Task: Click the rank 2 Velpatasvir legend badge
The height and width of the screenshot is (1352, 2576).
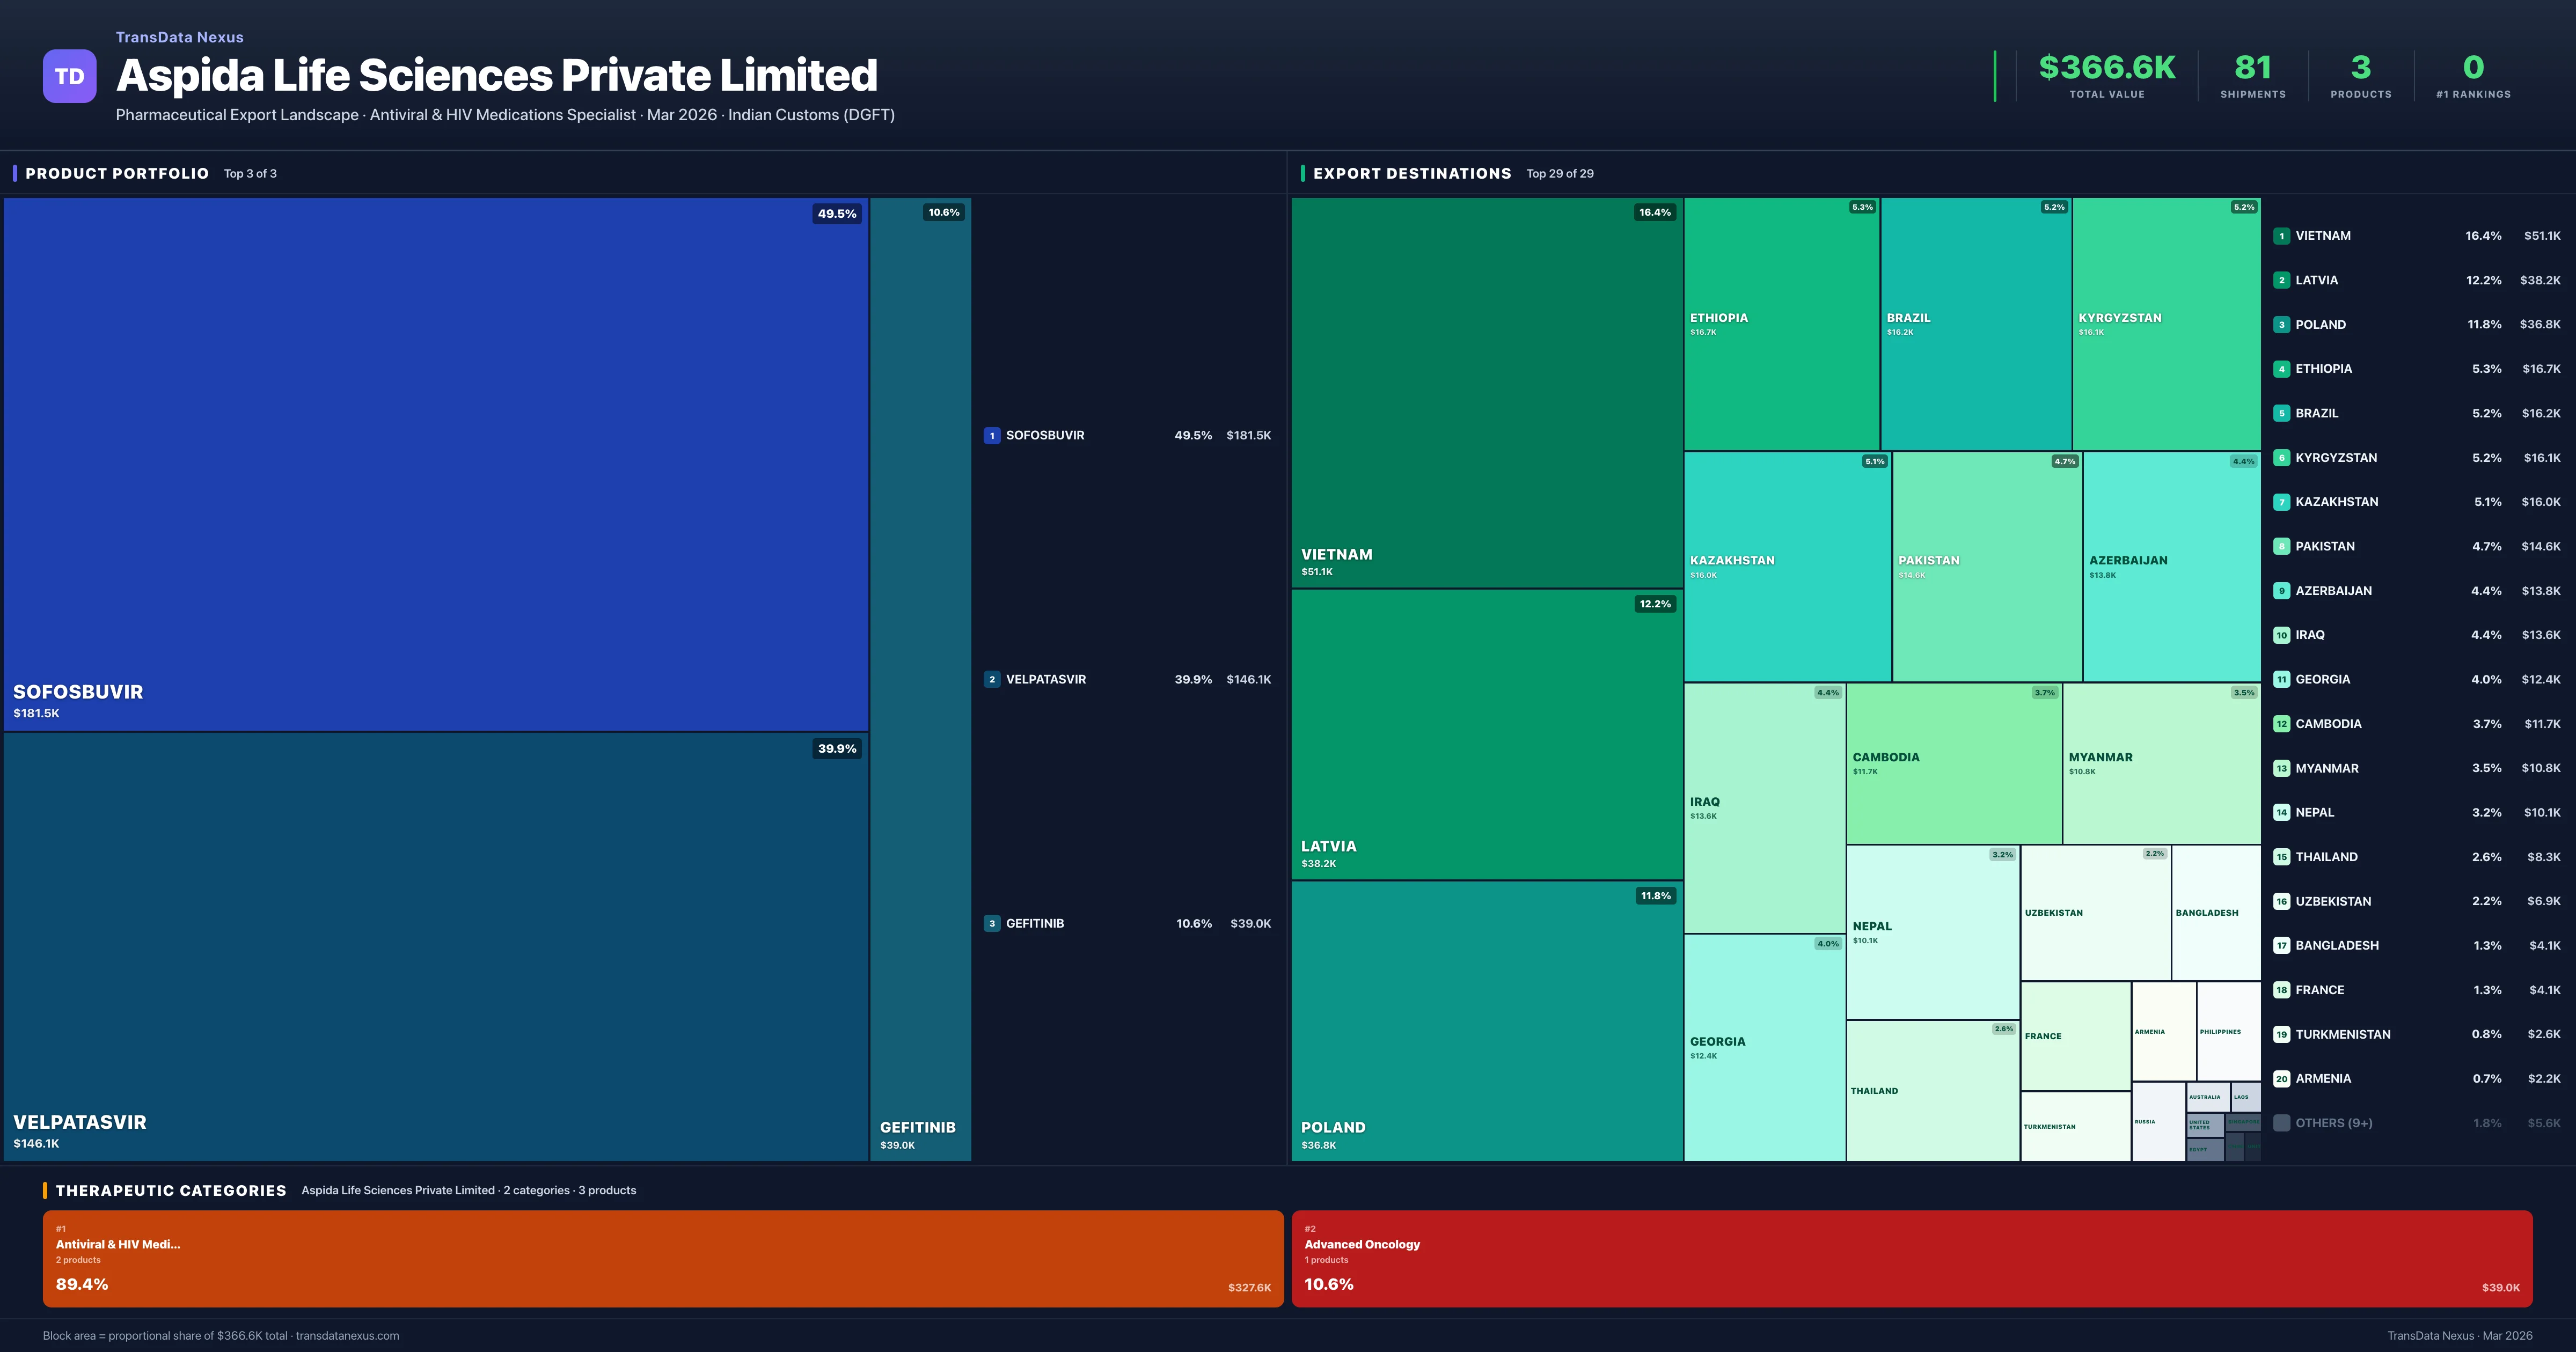Action: pyautogui.click(x=991, y=680)
